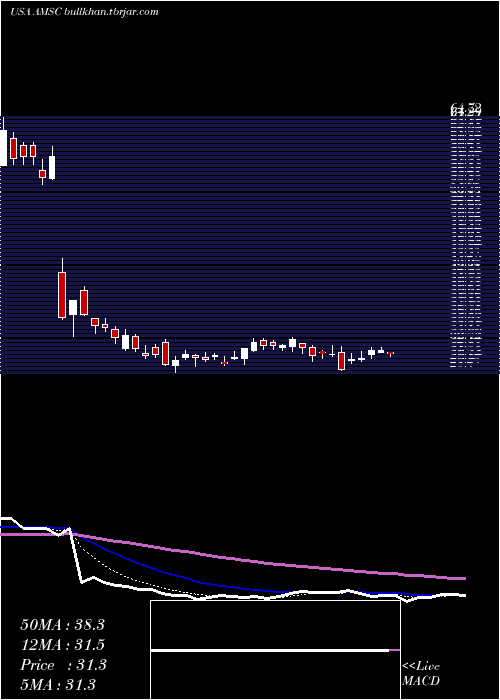Click the 12MA : 31.5 value
The height and width of the screenshot is (700, 500).
click(x=62, y=645)
